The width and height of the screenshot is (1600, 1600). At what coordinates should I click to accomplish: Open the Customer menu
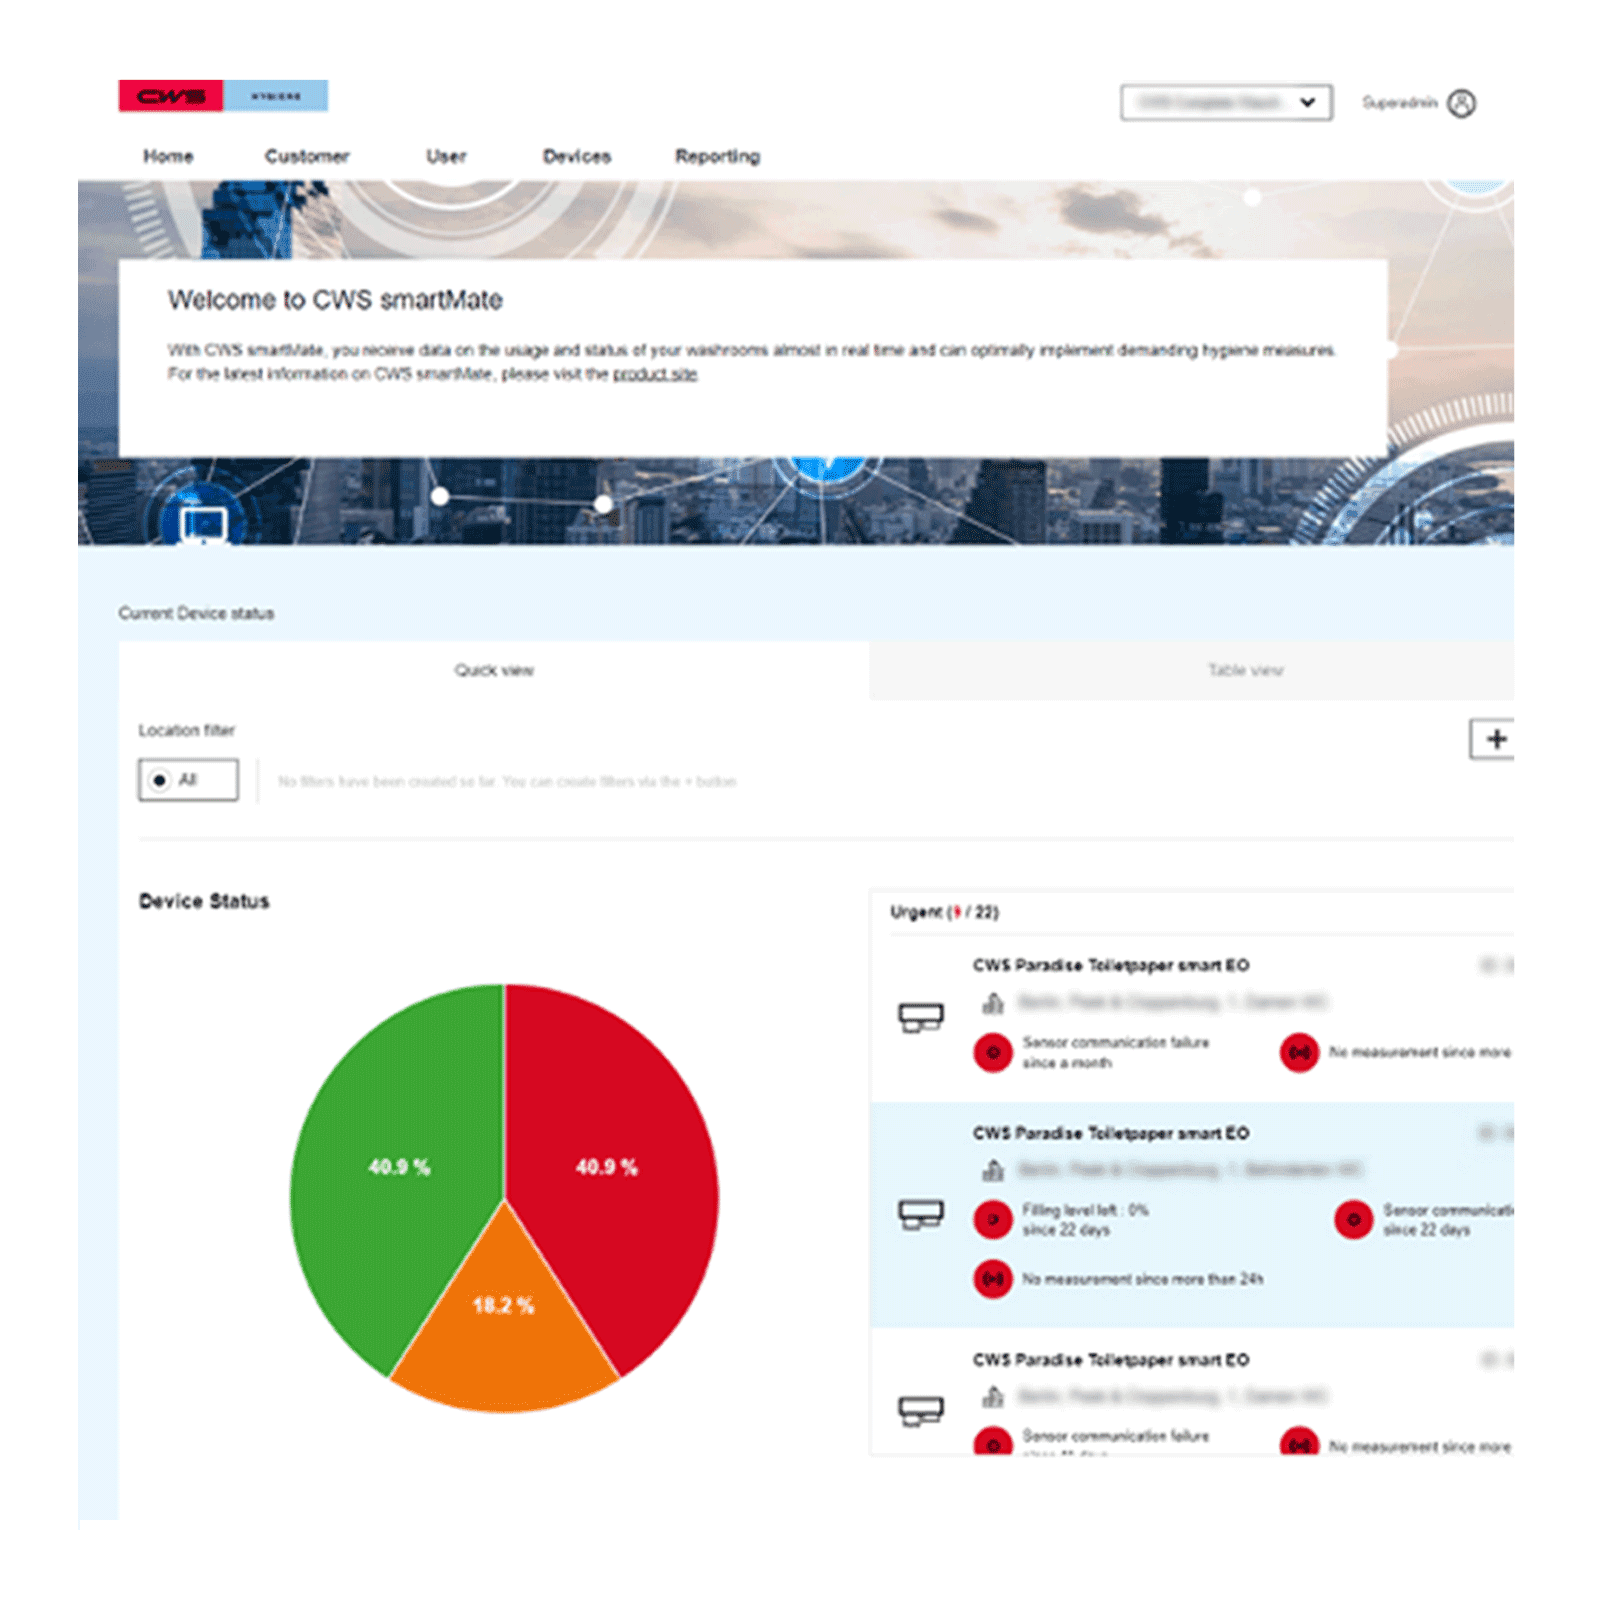(x=307, y=156)
